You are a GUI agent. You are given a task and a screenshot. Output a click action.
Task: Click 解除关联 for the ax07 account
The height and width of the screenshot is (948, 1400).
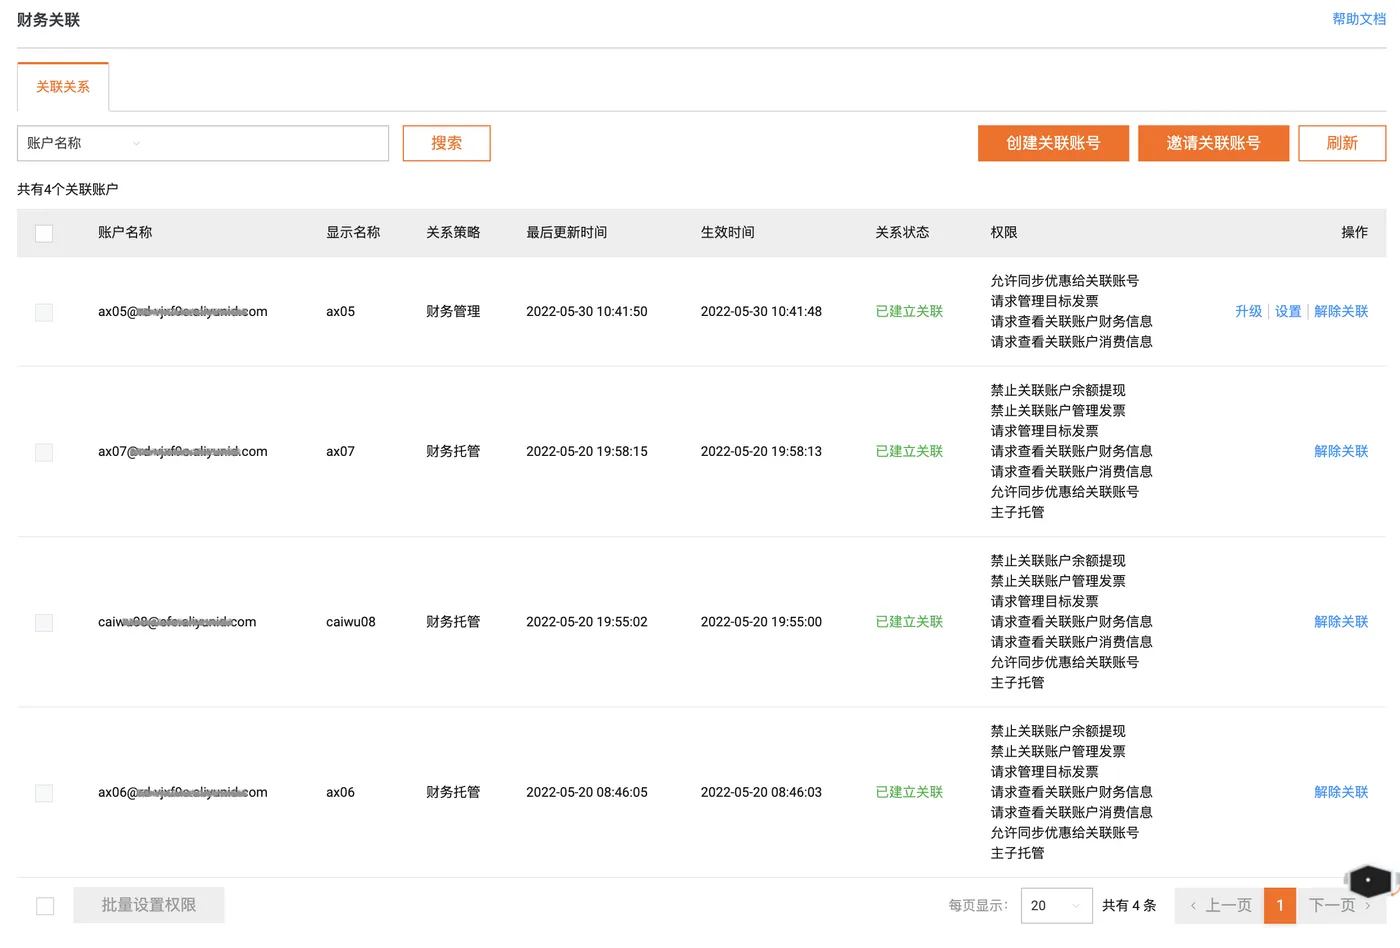pos(1341,451)
